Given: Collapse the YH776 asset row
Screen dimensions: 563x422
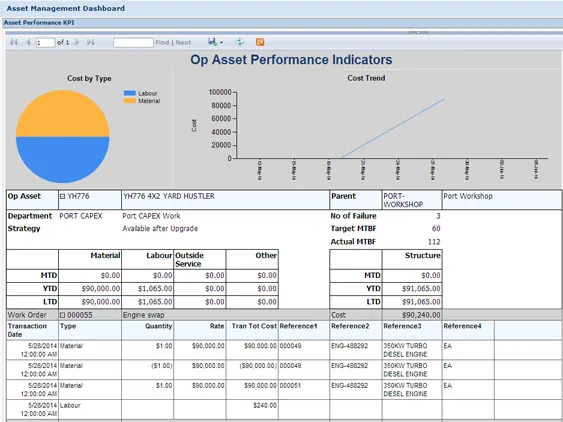Looking at the screenshot, I should (62, 196).
